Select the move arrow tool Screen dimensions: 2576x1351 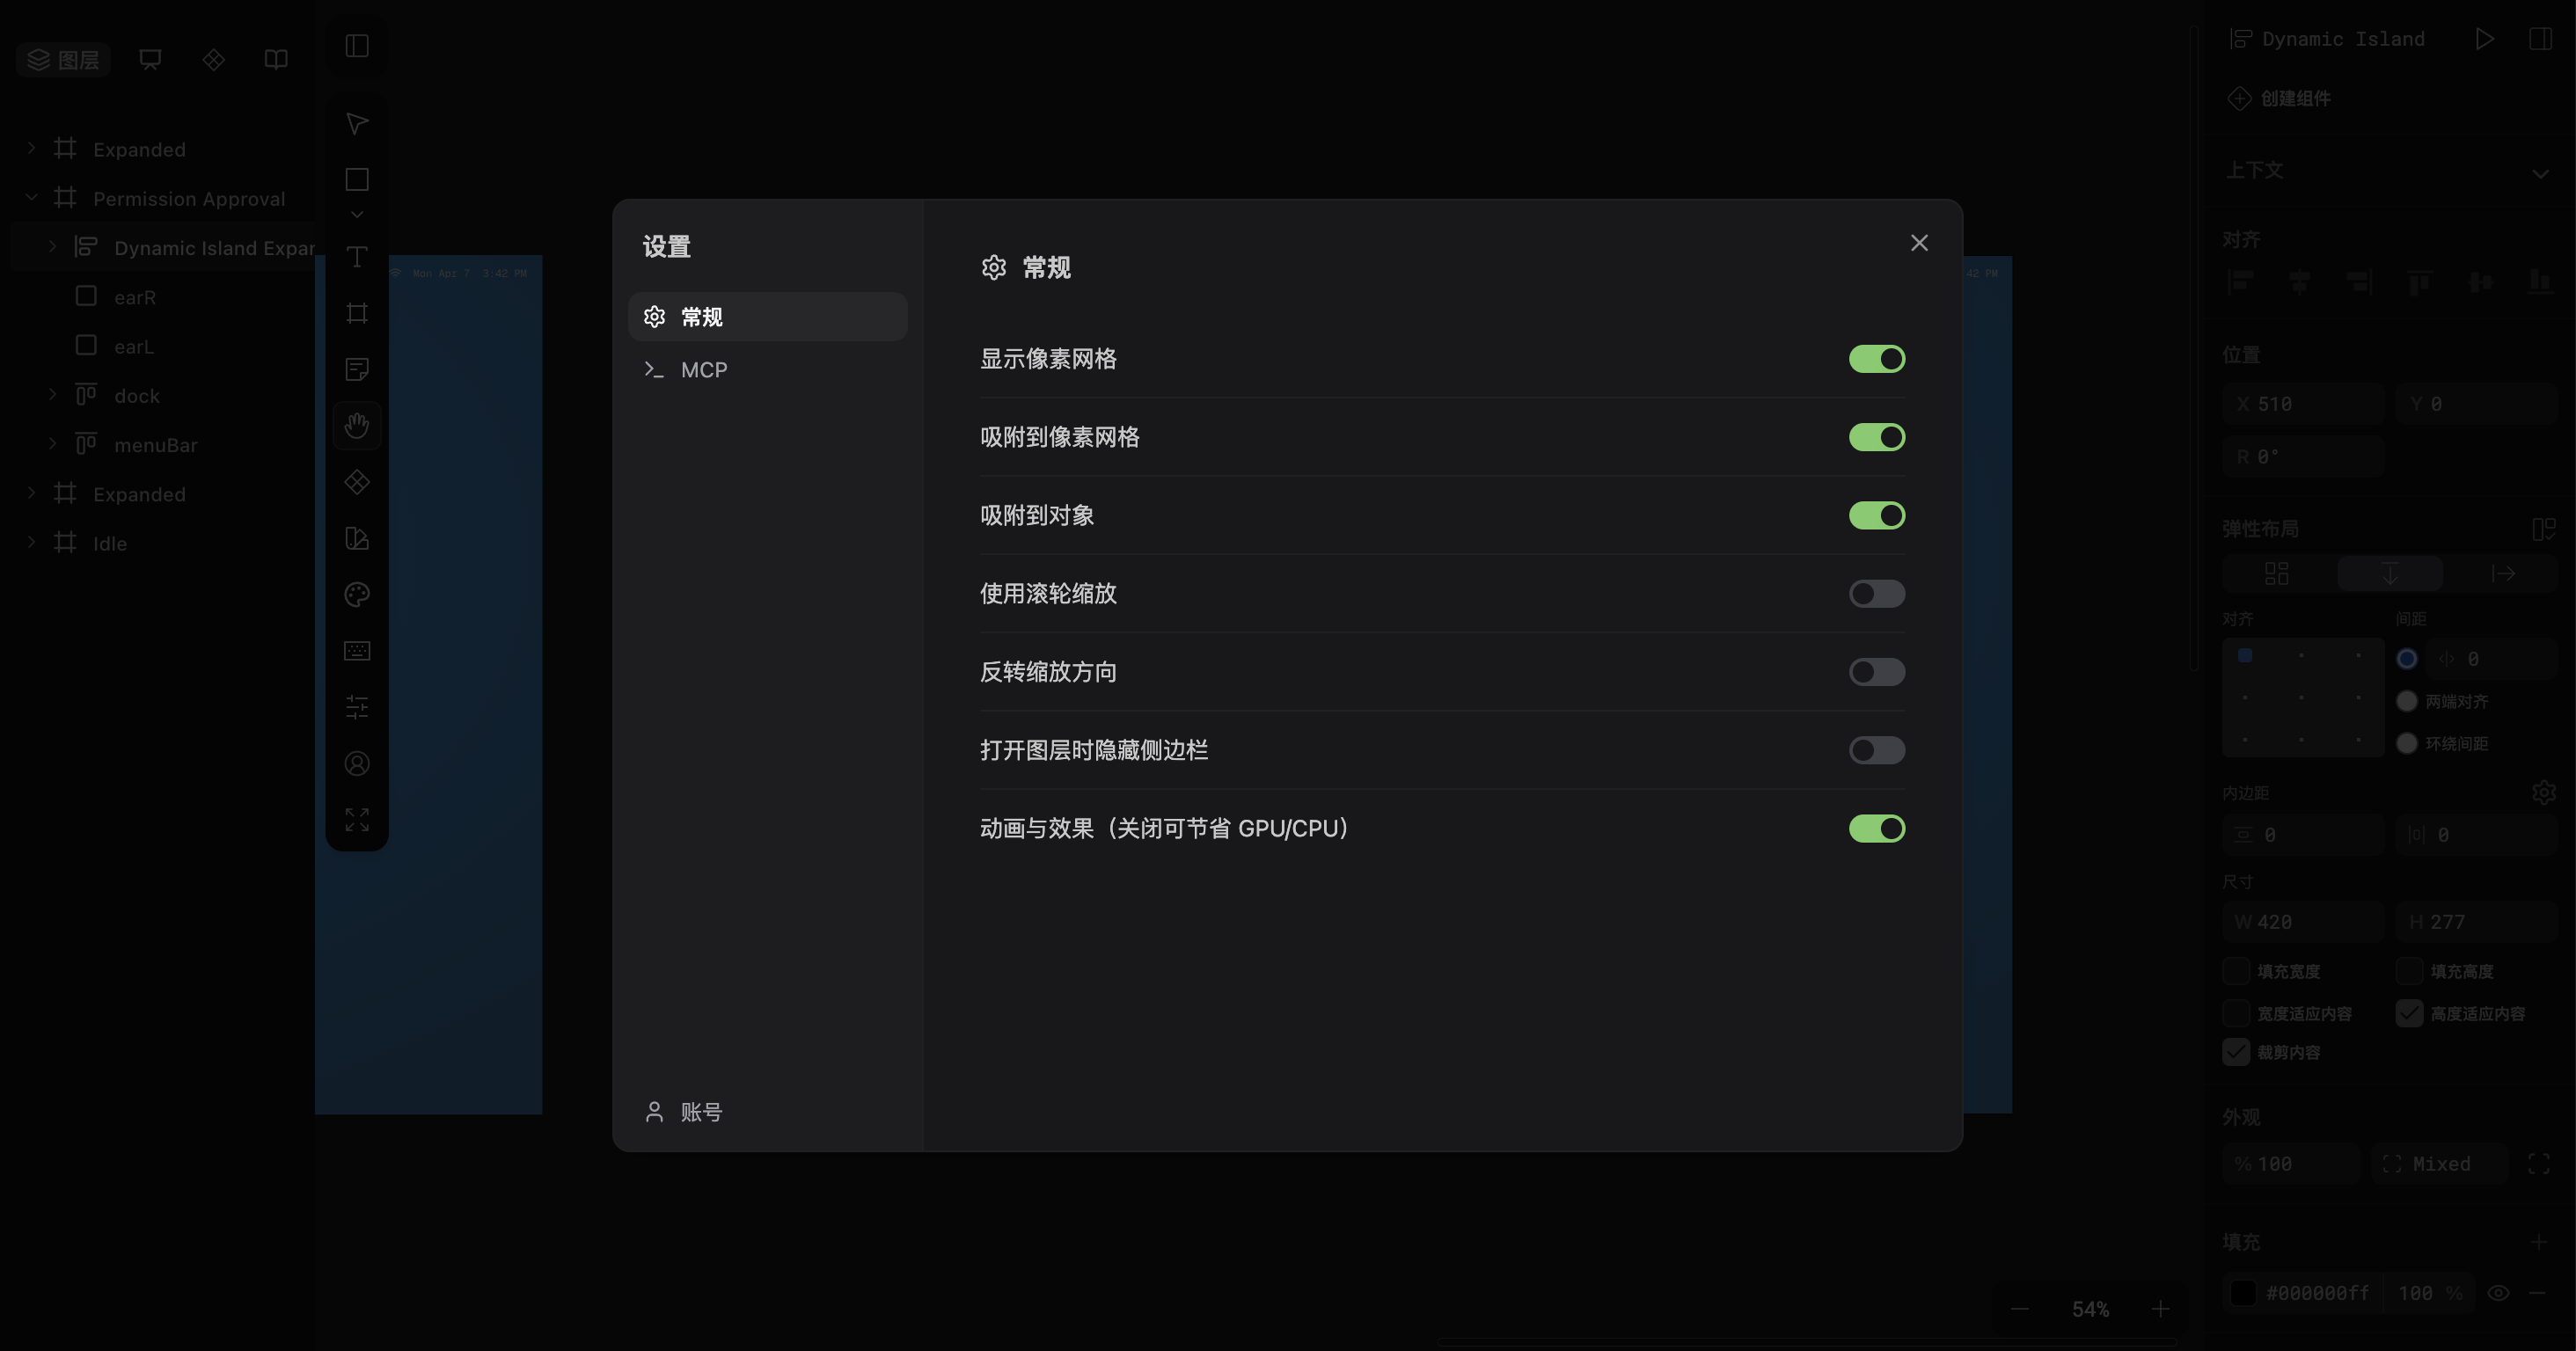357,123
